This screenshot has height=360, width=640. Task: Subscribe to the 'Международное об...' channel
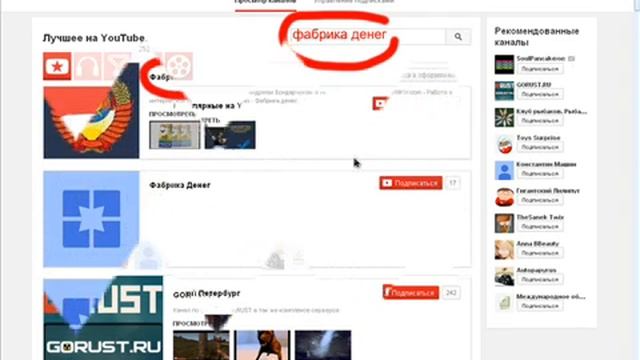540,306
